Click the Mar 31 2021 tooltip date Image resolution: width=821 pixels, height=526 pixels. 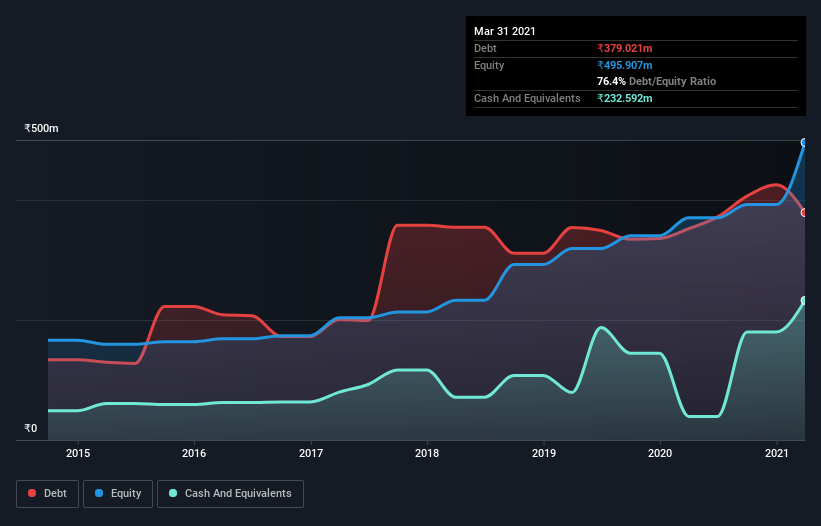(505, 31)
